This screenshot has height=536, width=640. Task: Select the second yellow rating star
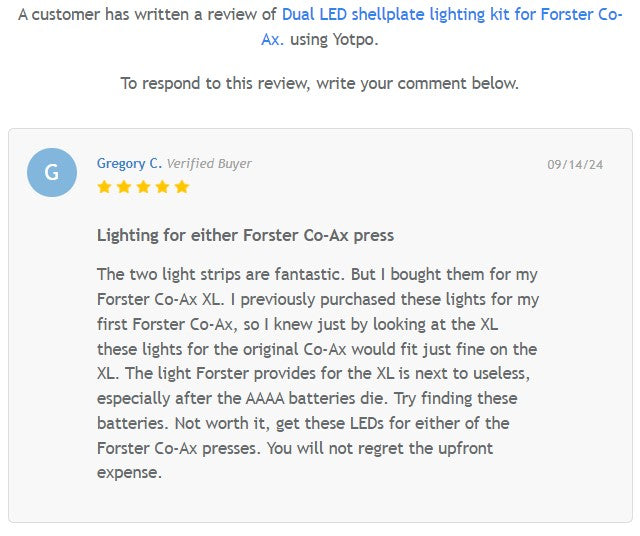click(123, 187)
